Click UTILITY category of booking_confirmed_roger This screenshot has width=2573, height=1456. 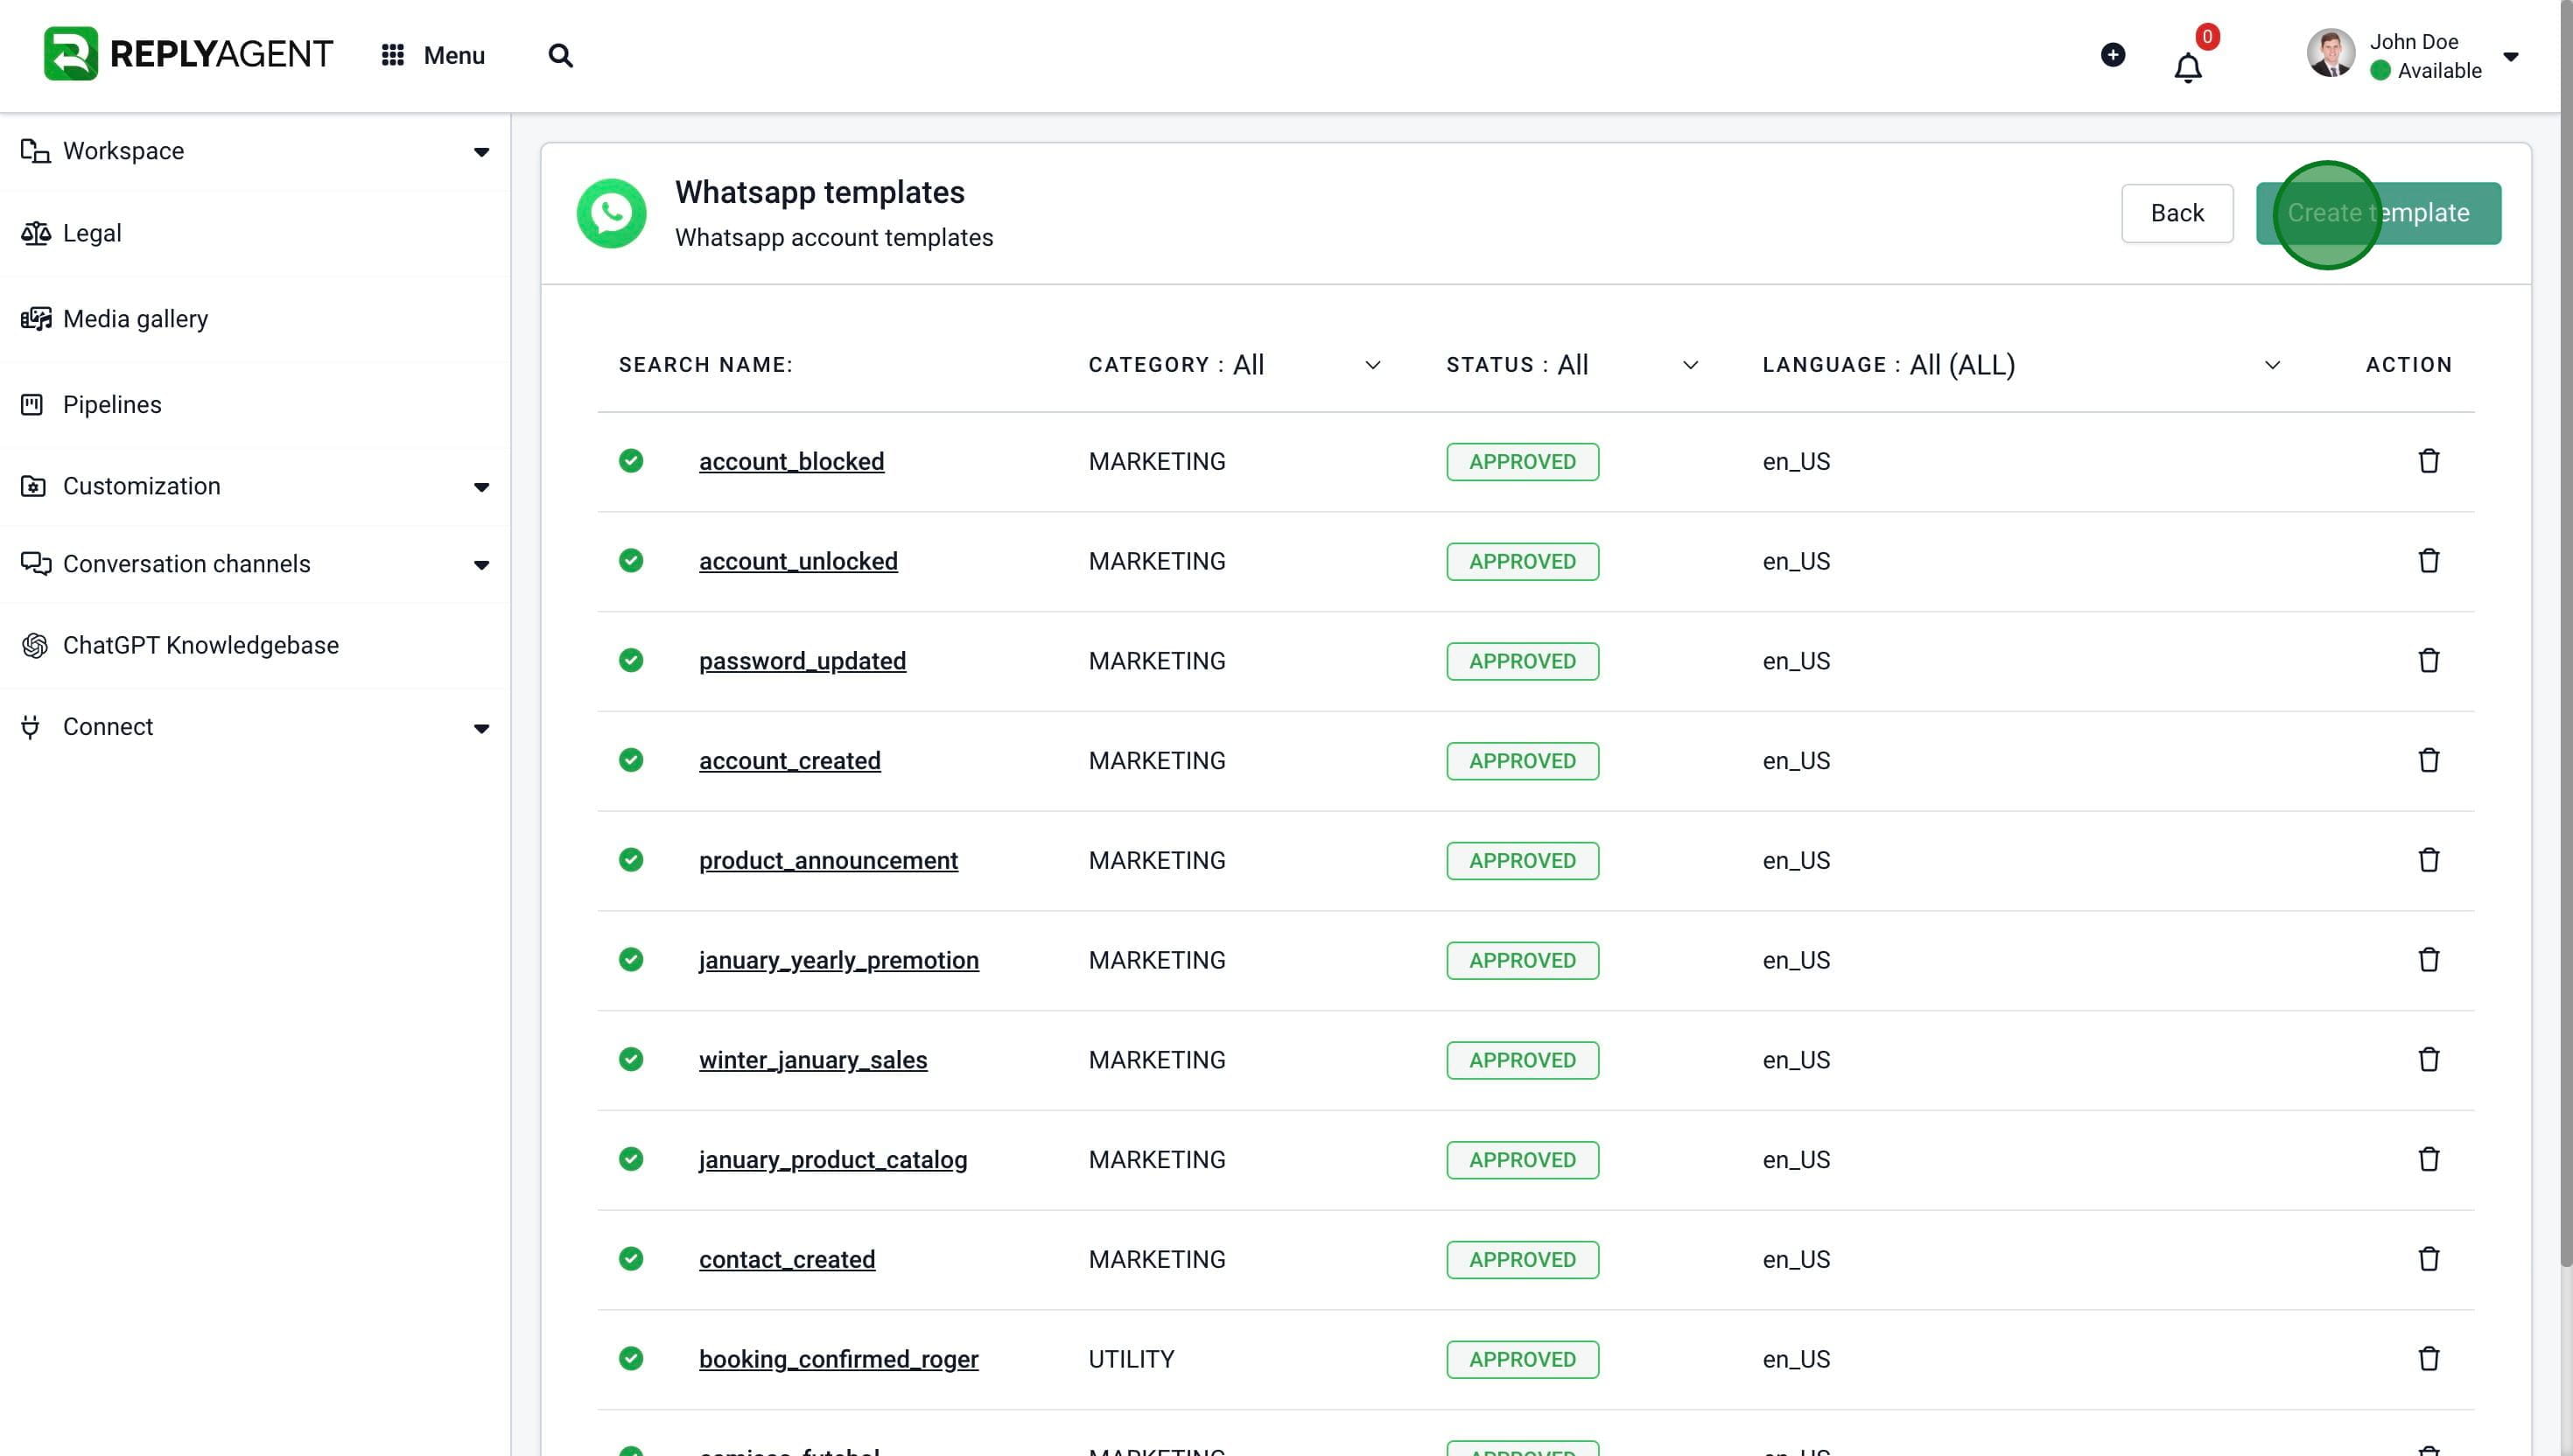(1131, 1360)
